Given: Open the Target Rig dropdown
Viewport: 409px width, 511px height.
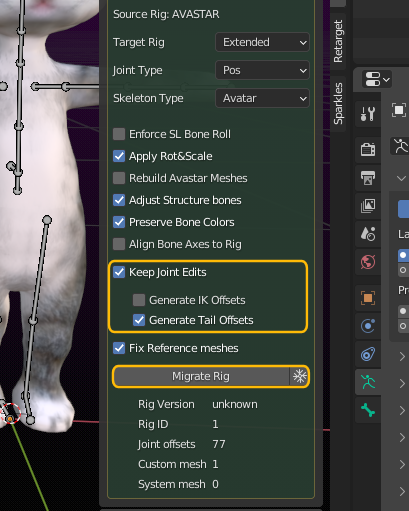Looking at the screenshot, I should 262,42.
